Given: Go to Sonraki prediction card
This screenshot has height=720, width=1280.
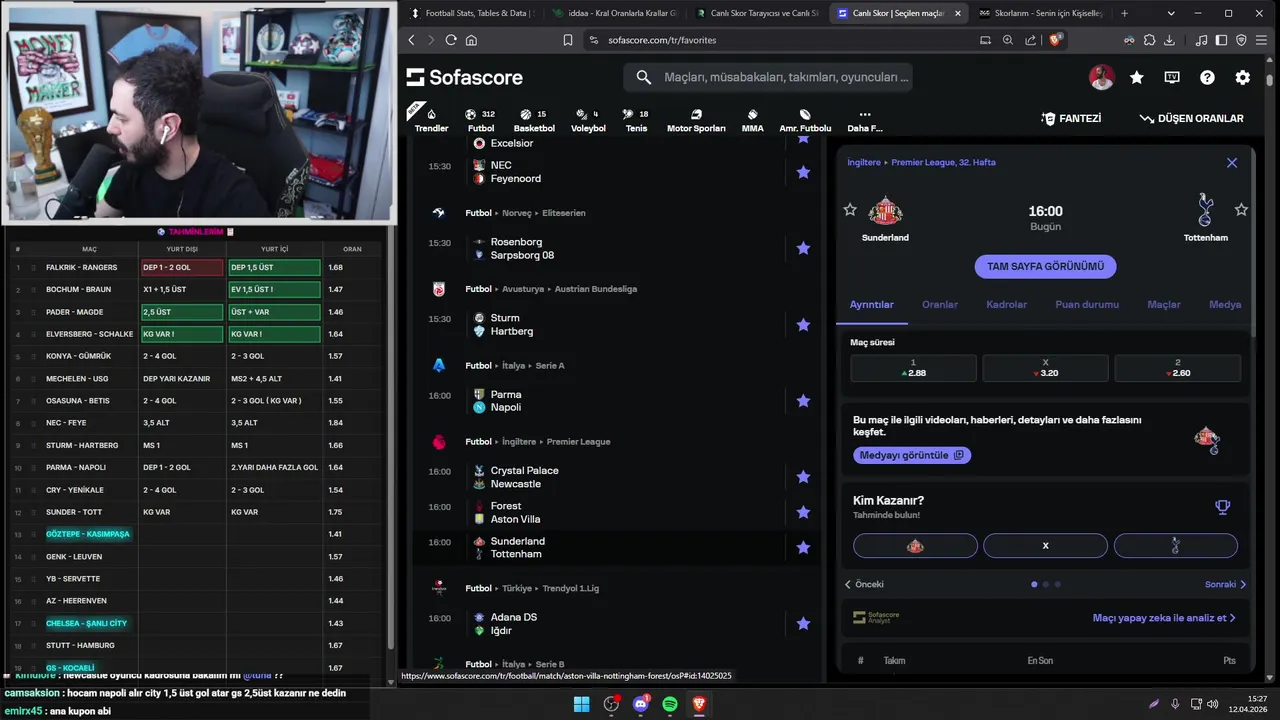Looking at the screenshot, I should tap(1225, 584).
